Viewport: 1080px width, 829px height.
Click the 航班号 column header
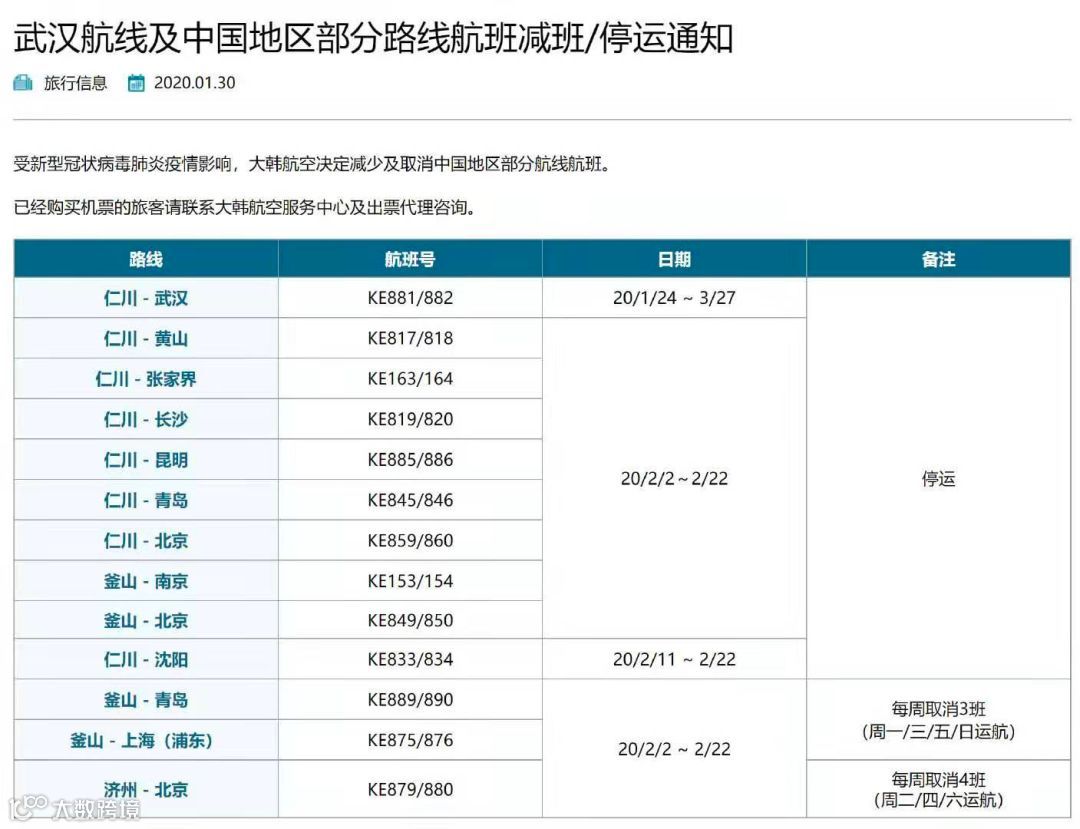coord(411,259)
